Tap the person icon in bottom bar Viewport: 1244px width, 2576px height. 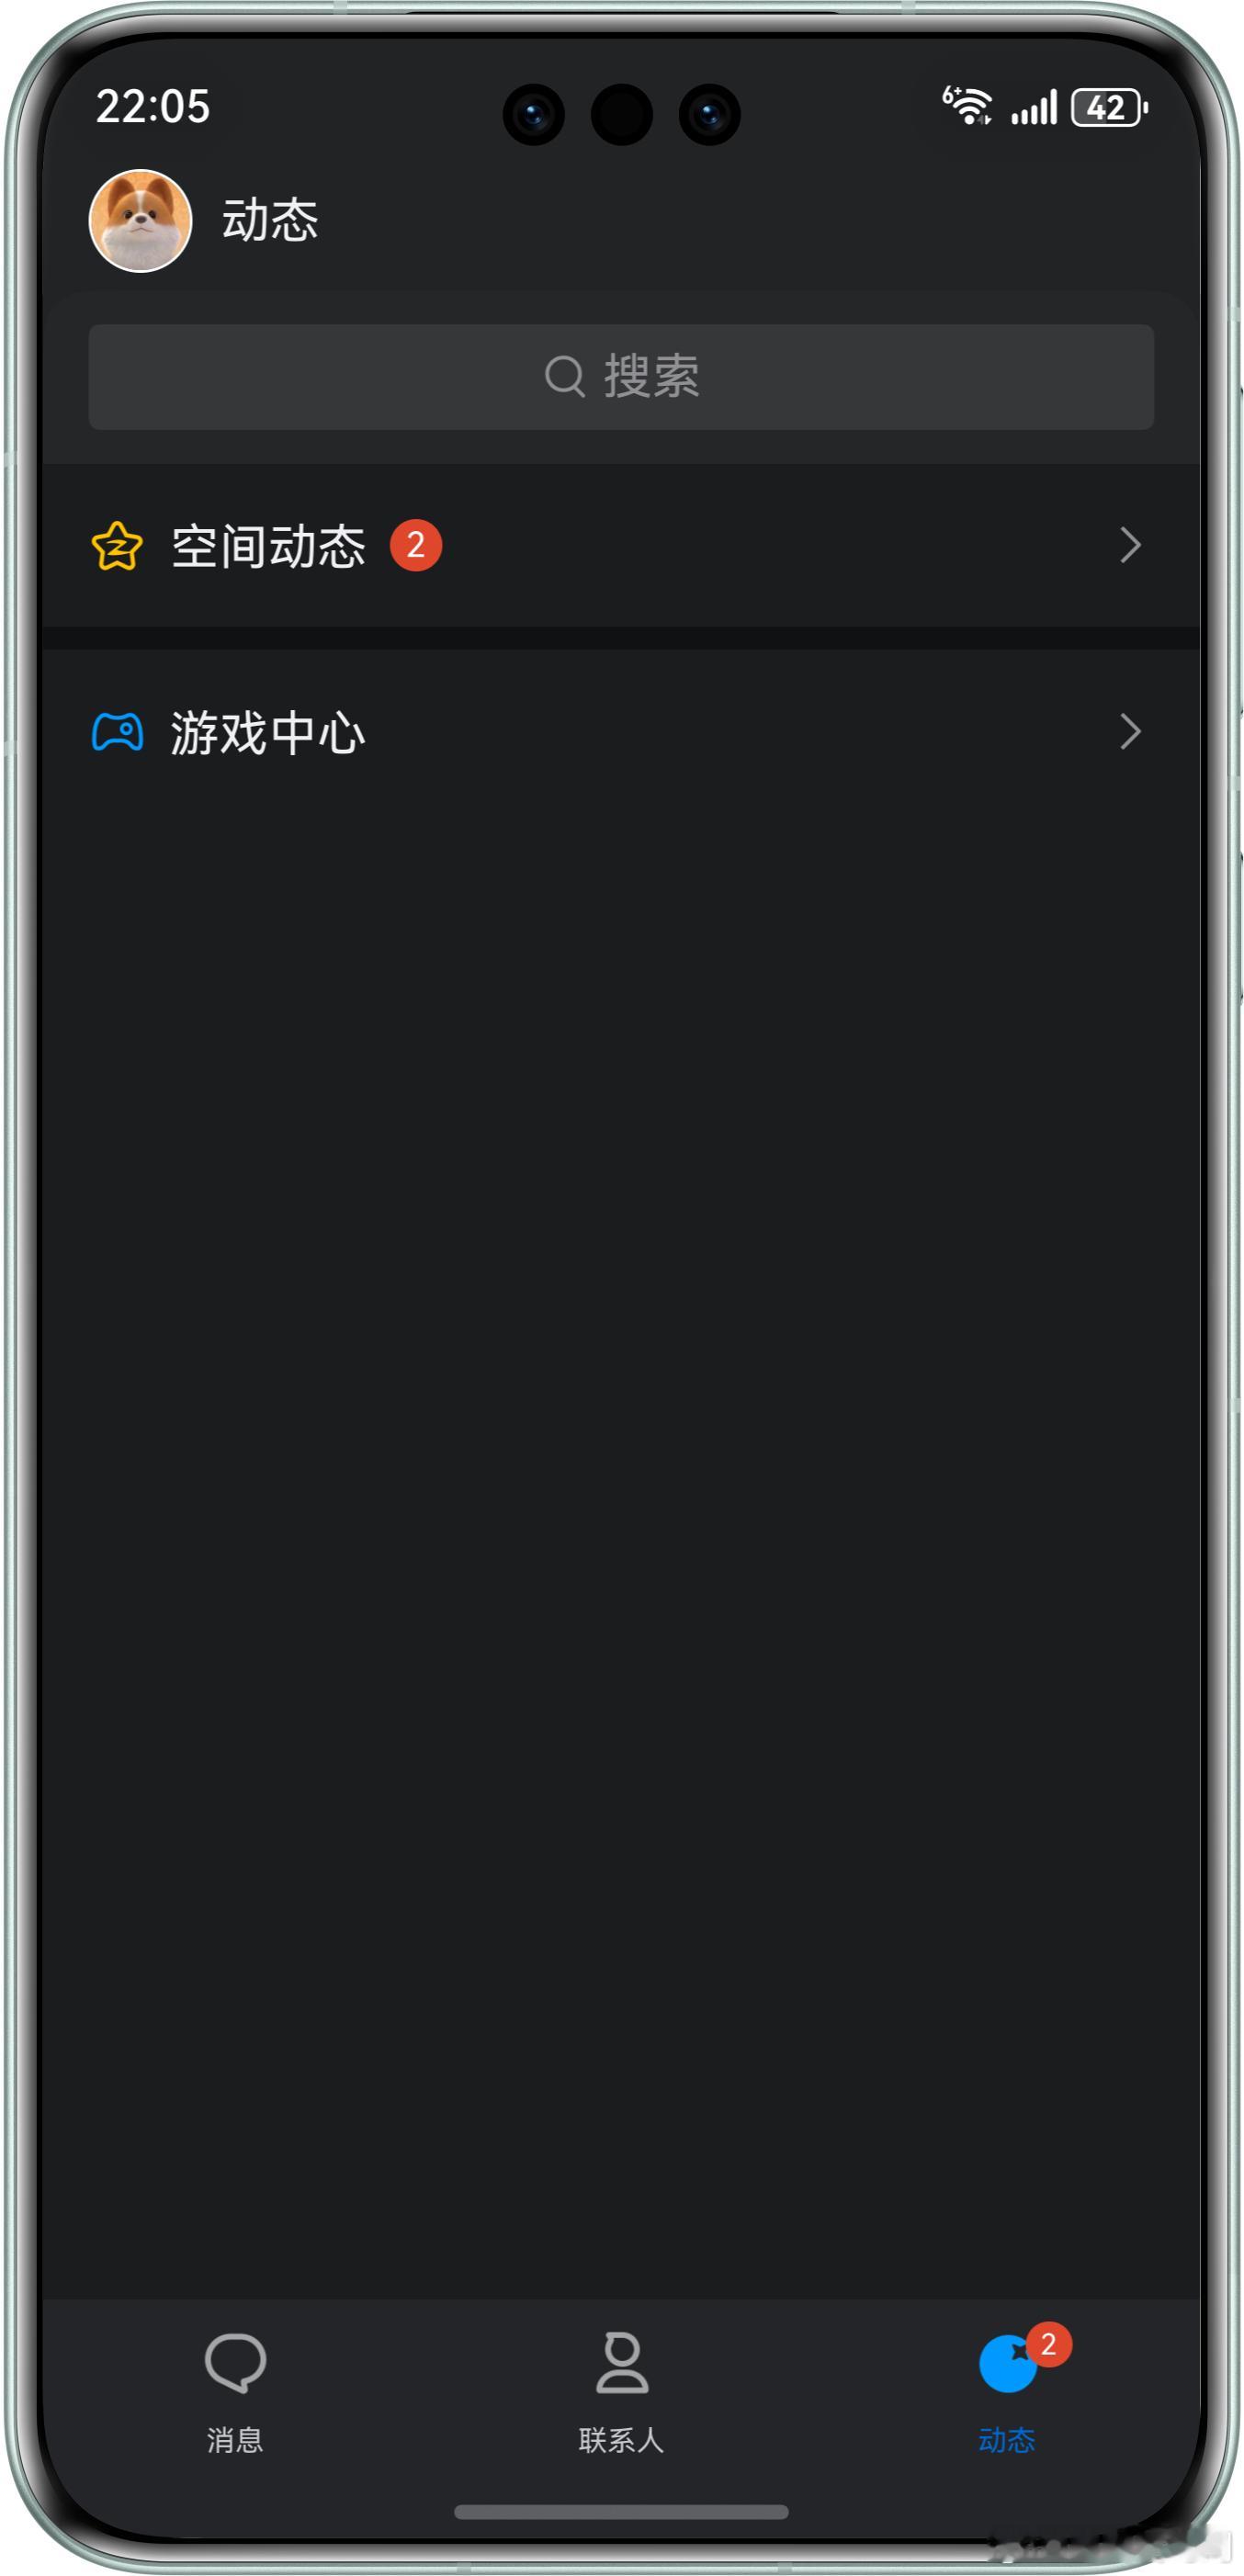pyautogui.click(x=622, y=2362)
